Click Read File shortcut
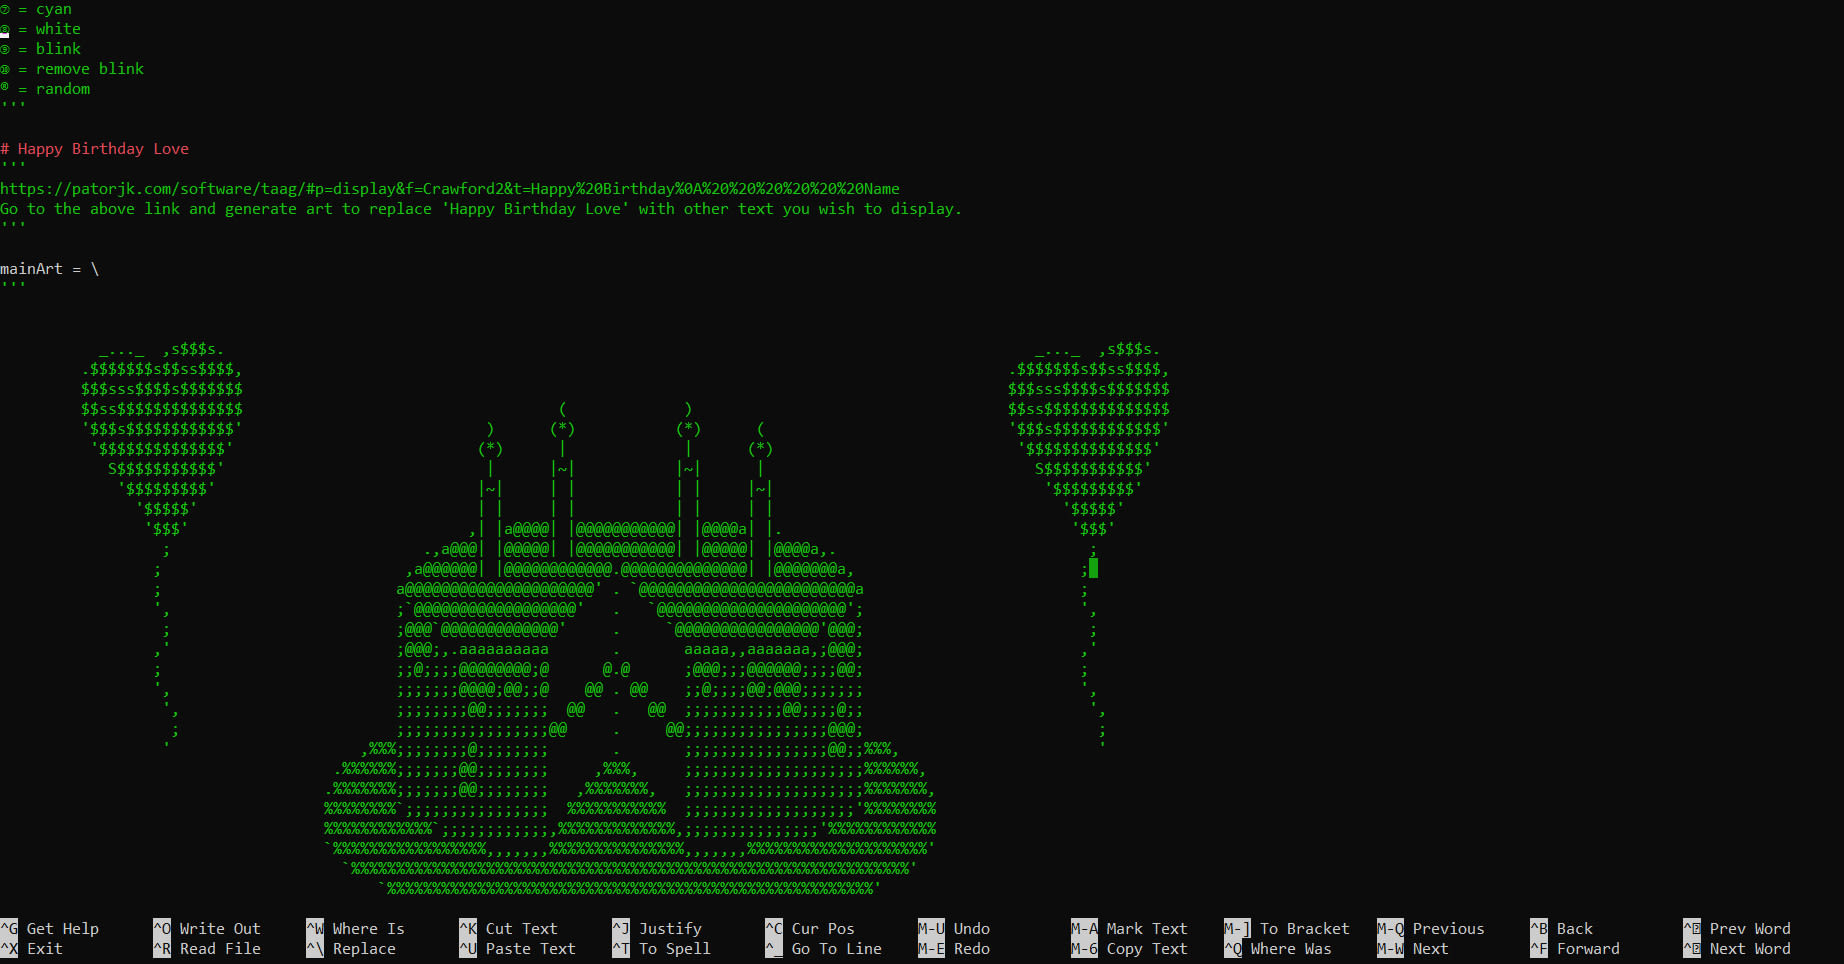The height and width of the screenshot is (964, 1844). click(214, 949)
